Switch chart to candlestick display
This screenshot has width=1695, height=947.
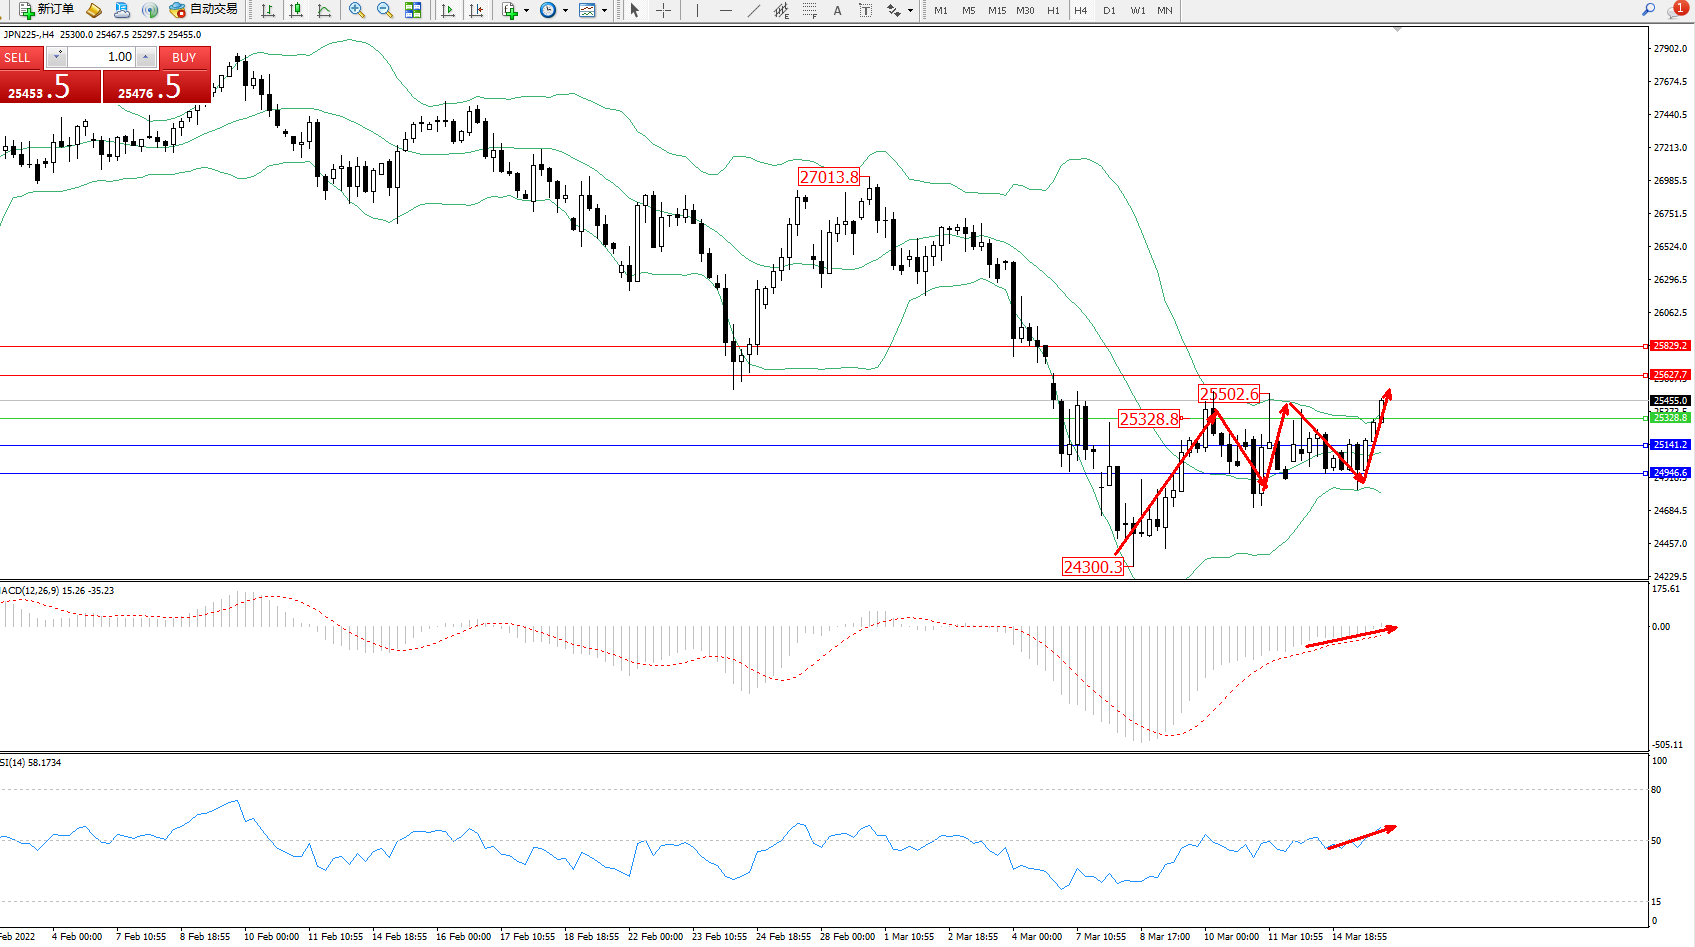point(296,10)
